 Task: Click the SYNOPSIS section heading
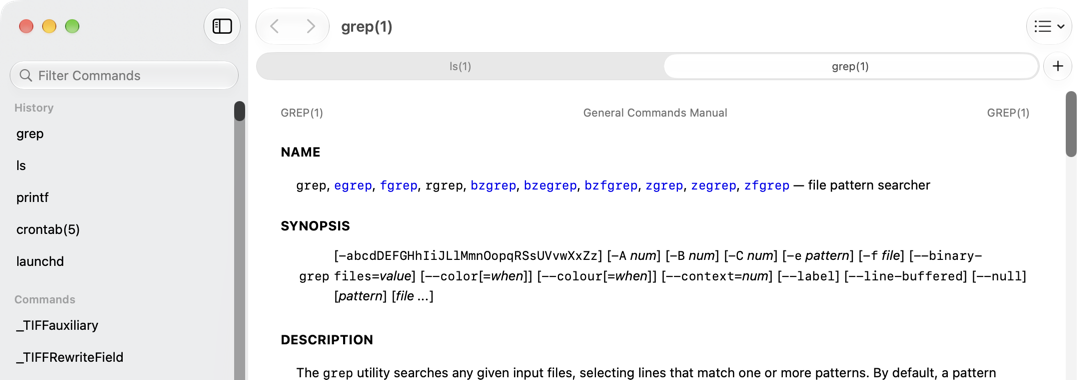point(315,226)
